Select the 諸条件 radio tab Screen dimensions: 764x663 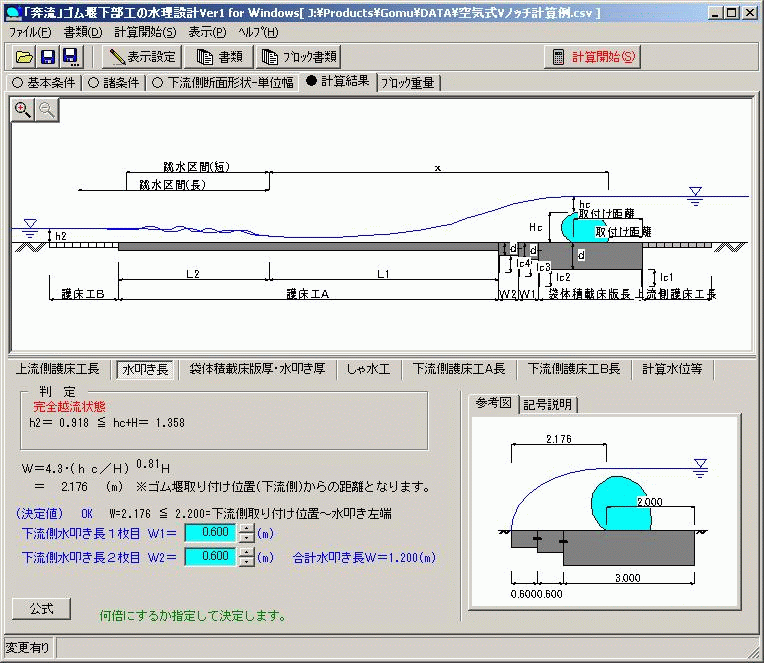pos(114,82)
